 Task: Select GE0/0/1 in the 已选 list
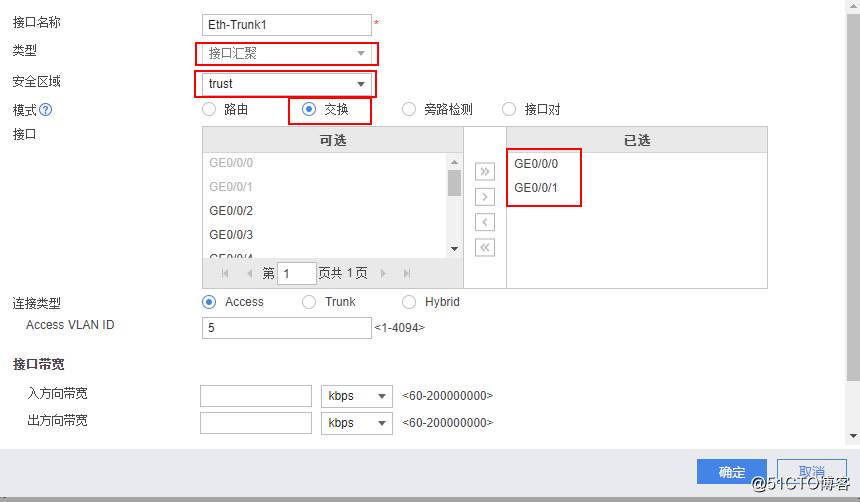point(536,188)
